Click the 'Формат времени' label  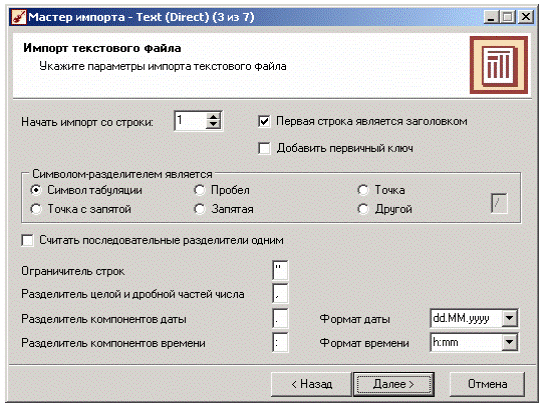(x=364, y=343)
